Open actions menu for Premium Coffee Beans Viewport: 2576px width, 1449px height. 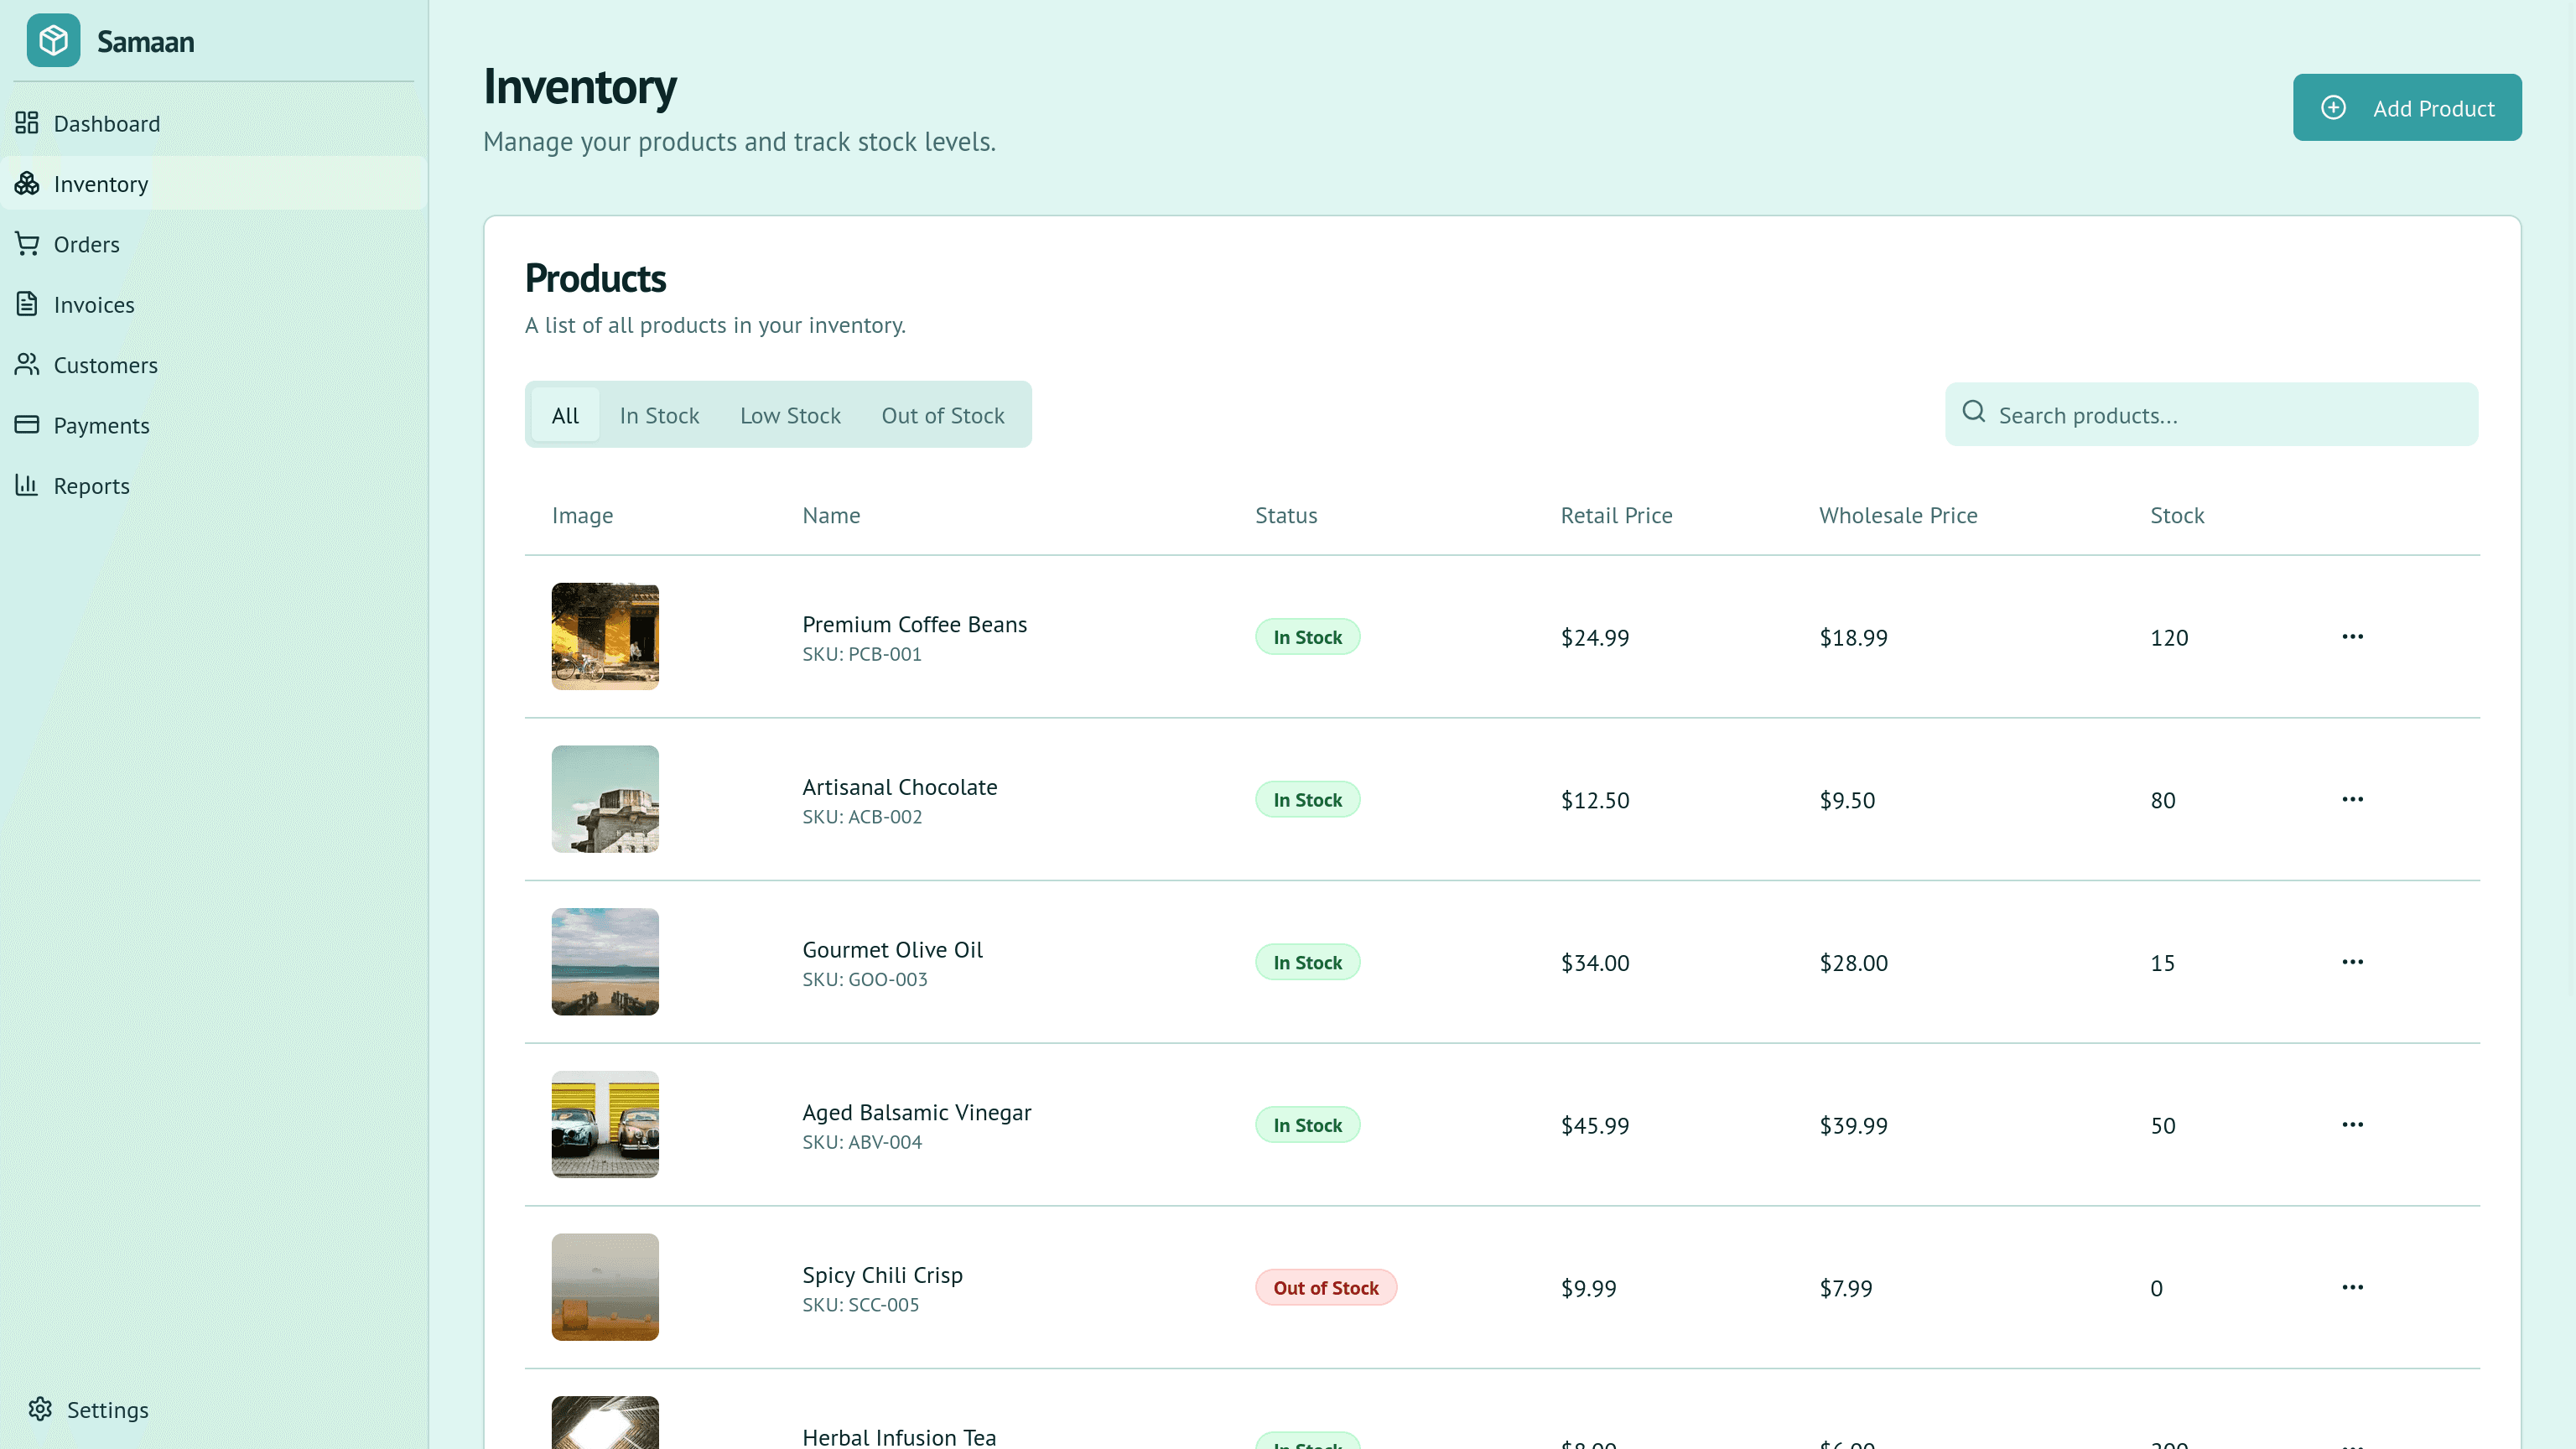2352,636
